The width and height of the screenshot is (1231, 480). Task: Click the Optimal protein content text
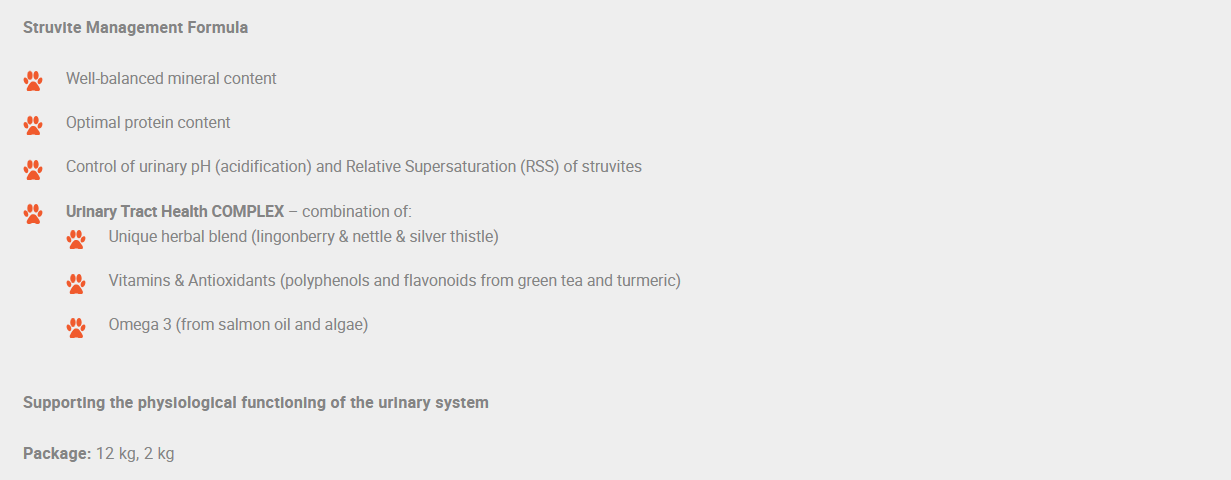[148, 122]
